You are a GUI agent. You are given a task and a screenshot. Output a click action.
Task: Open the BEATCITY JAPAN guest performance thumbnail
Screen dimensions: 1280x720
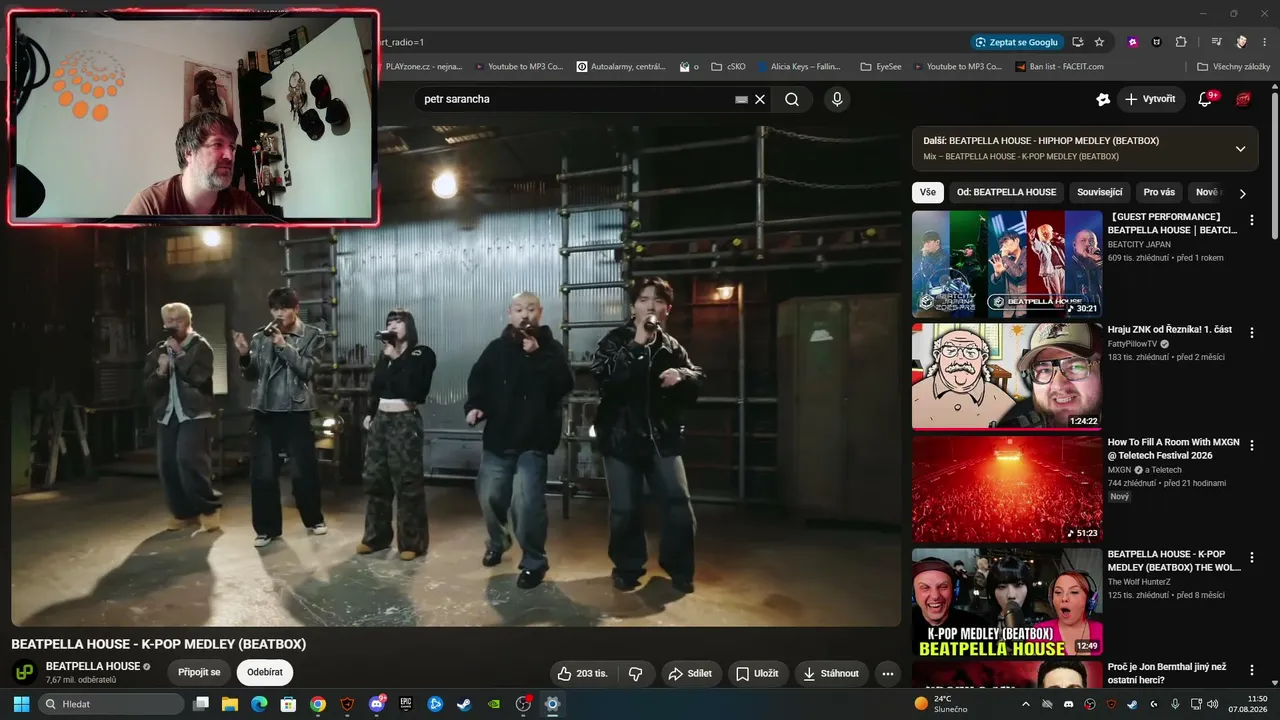(1007, 264)
